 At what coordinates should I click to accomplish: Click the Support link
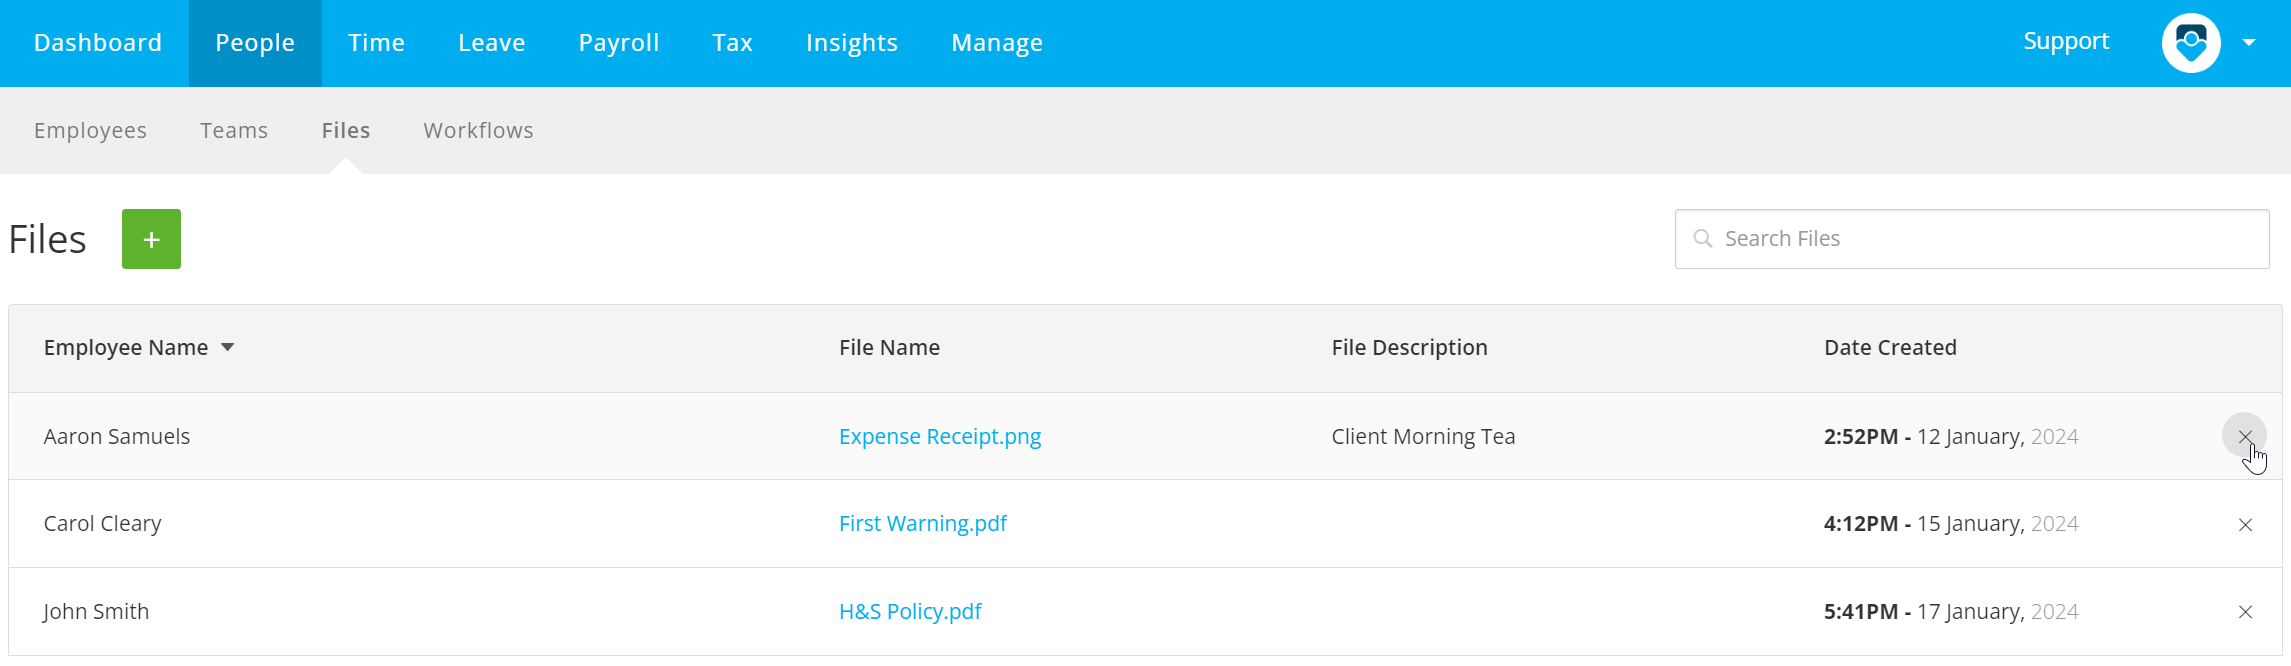(2066, 41)
